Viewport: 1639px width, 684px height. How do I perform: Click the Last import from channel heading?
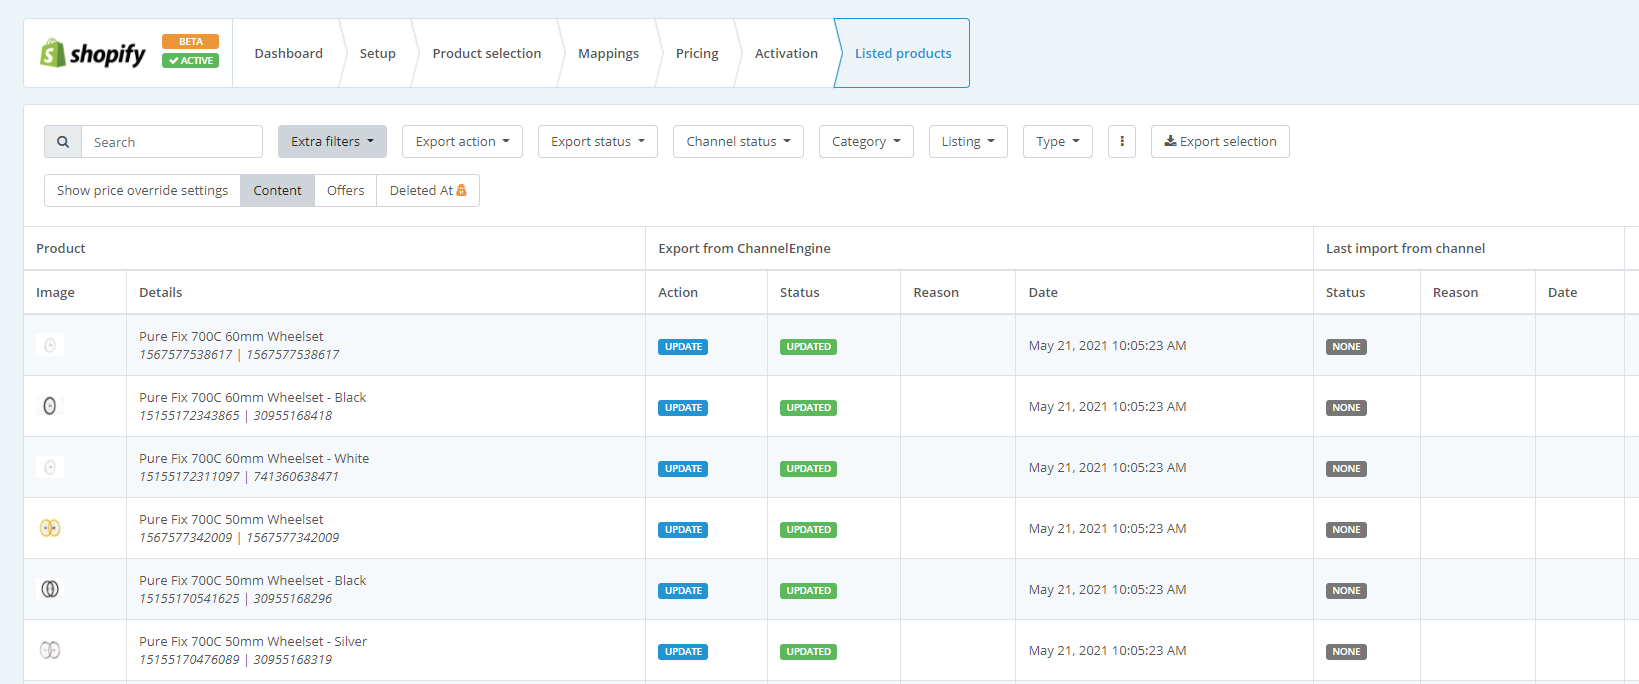point(1405,248)
